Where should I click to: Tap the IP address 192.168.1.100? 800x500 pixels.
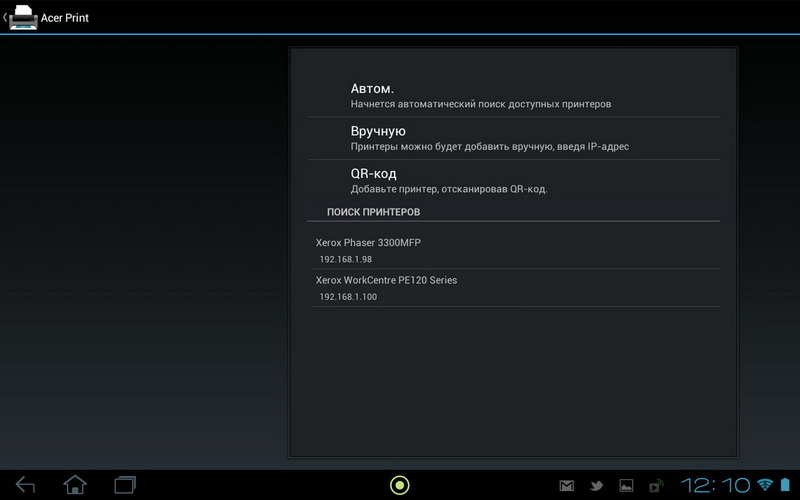pos(348,296)
